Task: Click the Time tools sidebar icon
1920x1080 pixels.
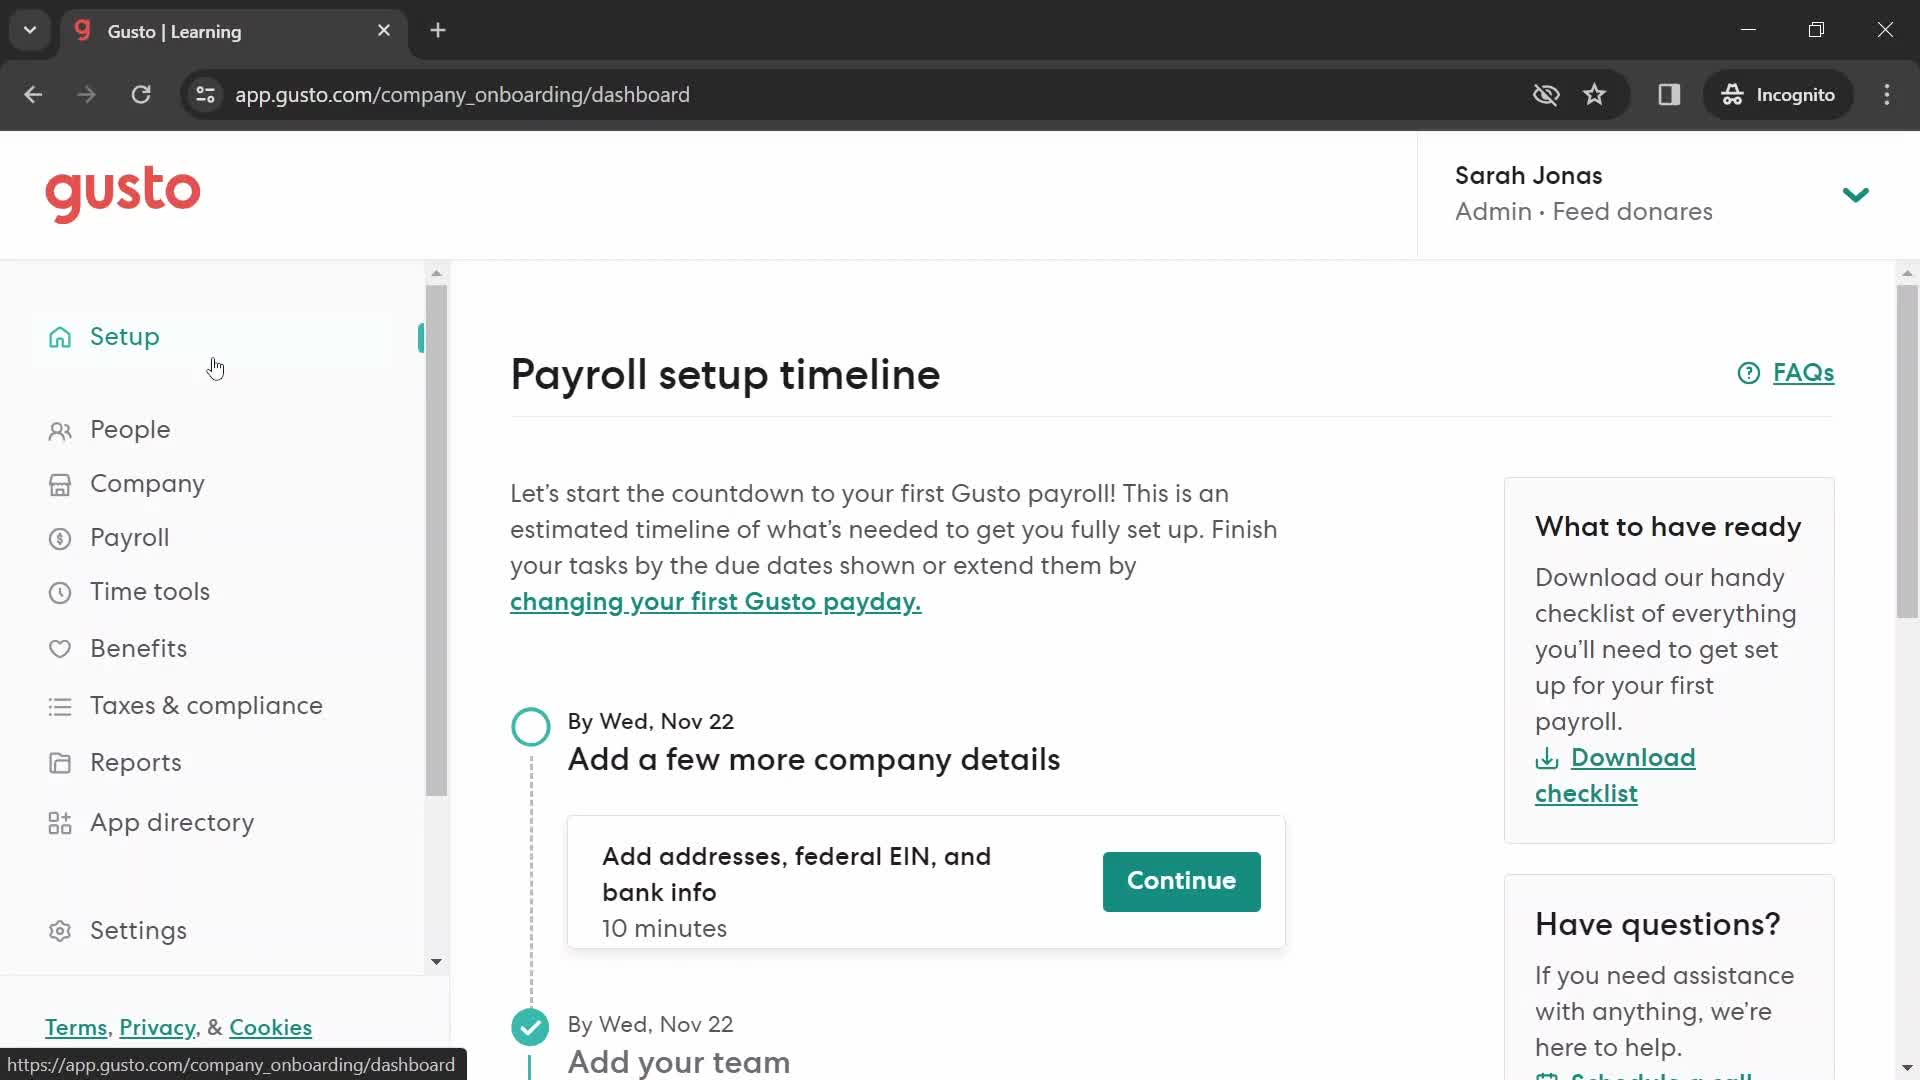Action: (59, 591)
